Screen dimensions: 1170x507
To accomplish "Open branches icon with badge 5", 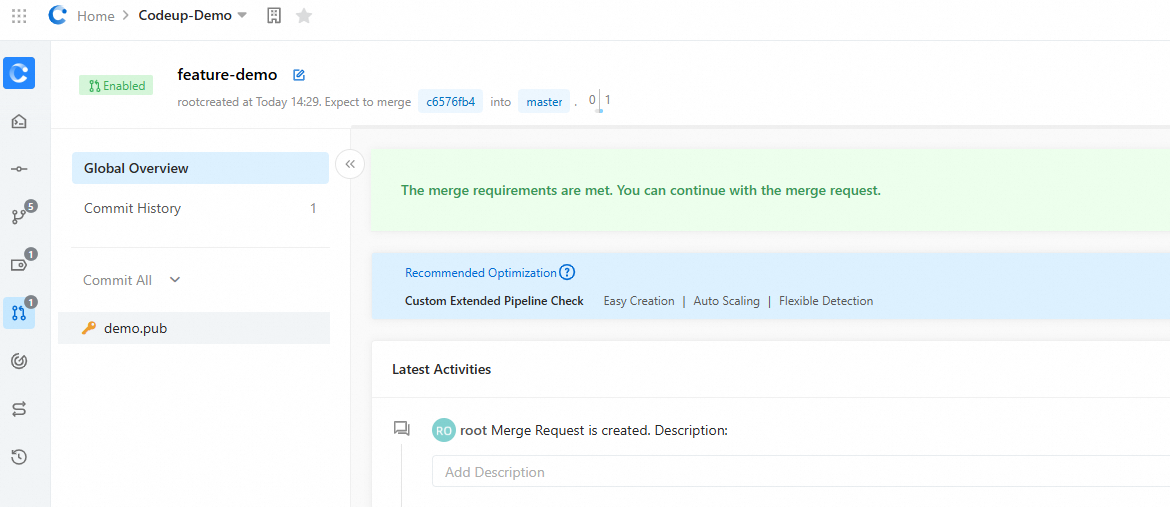I will 19,216.
